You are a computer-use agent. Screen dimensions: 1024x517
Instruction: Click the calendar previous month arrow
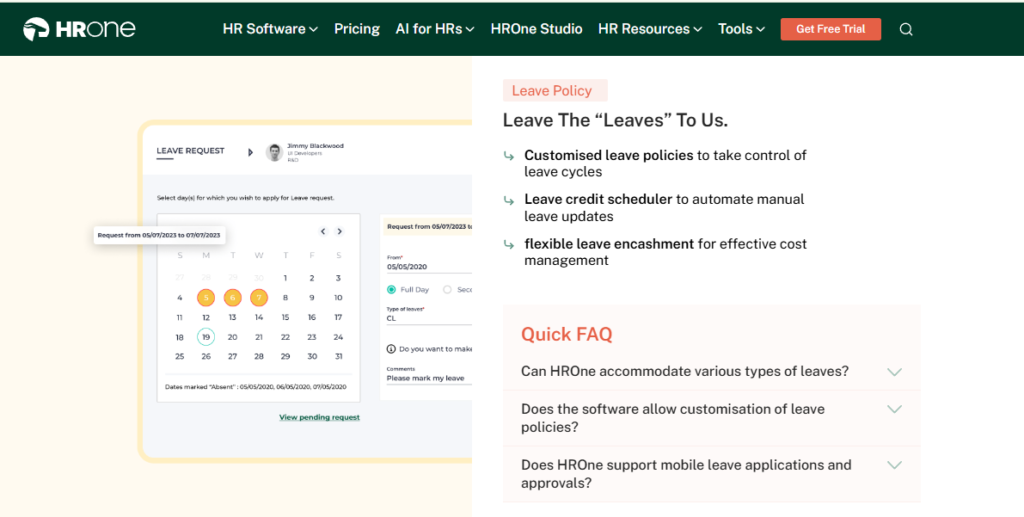point(323,231)
